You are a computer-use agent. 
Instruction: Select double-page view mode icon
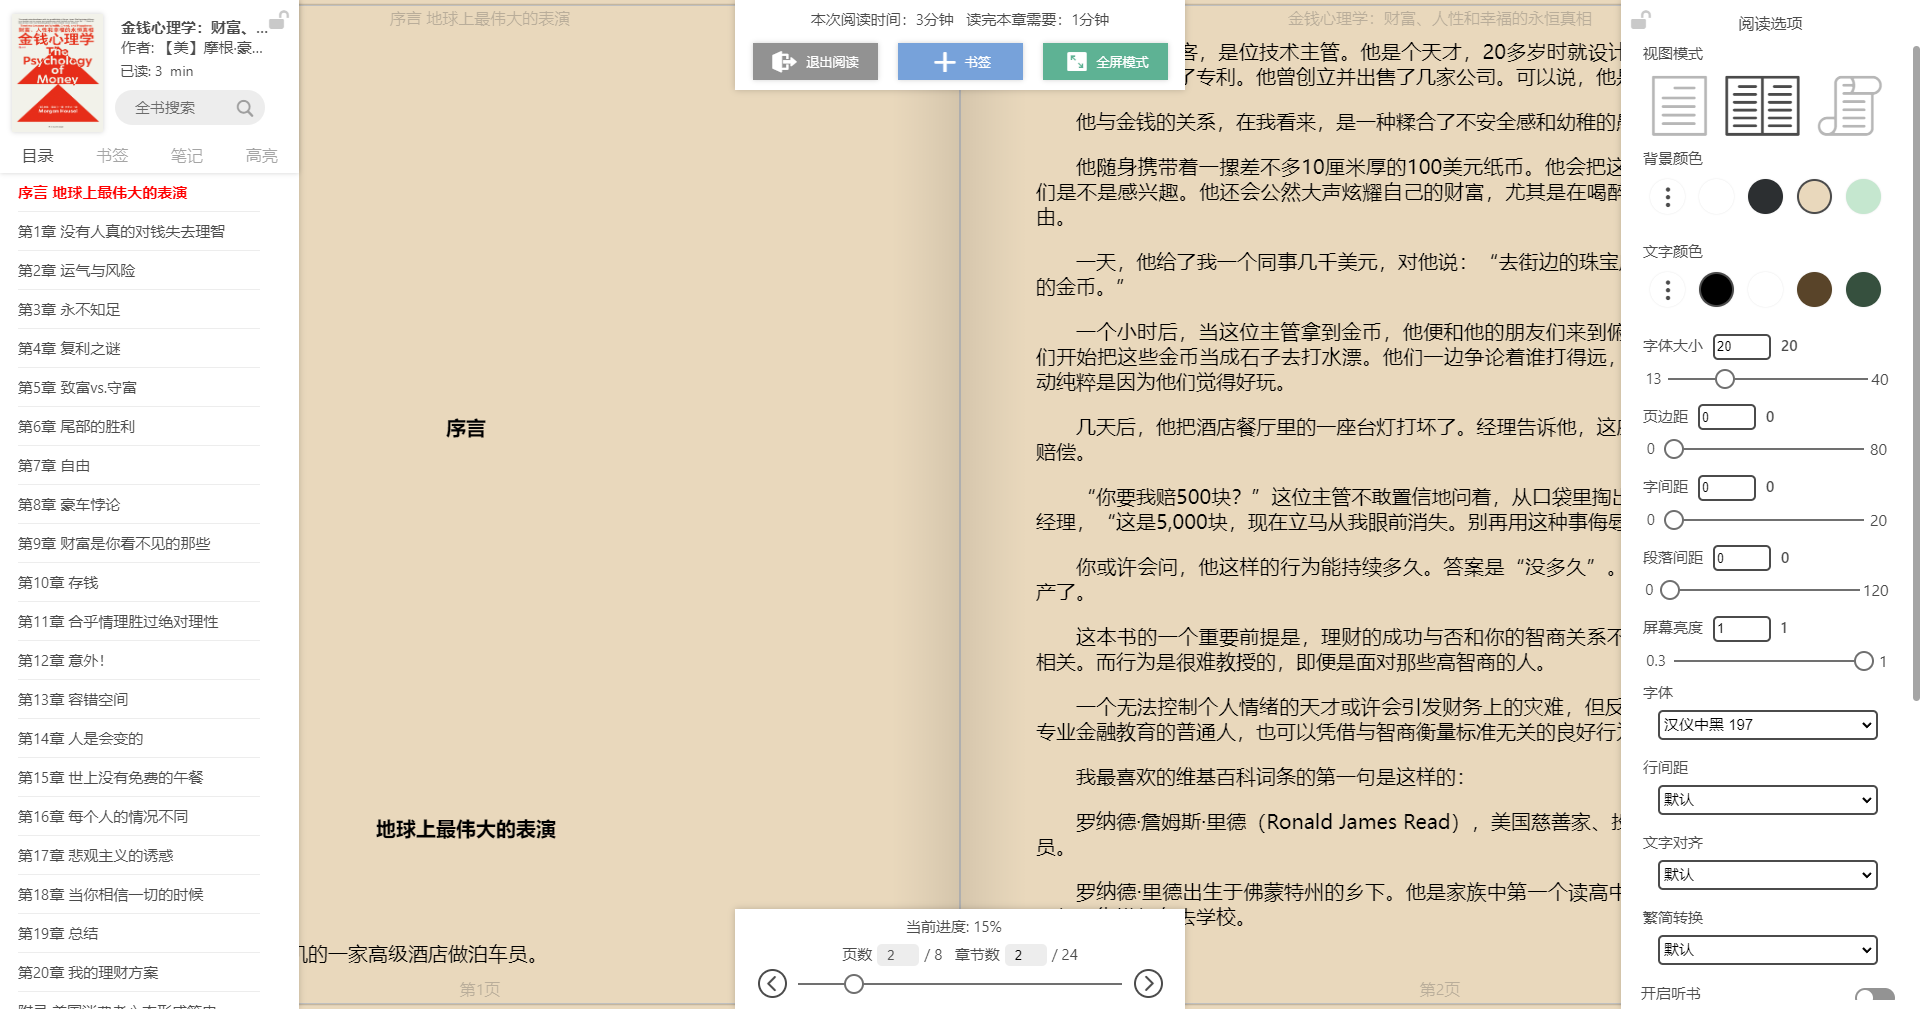(1762, 106)
